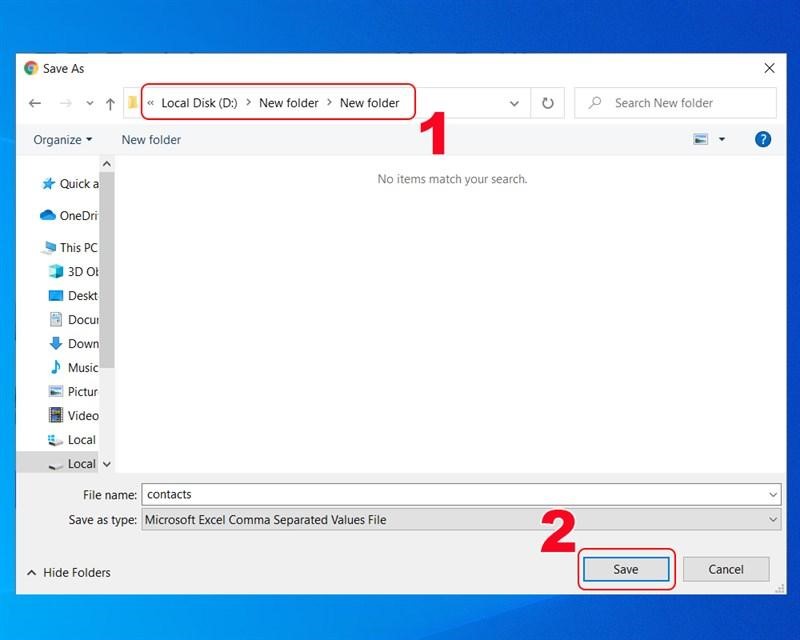The width and height of the screenshot is (800, 640).
Task: Click the search magnifier icon
Action: 594,103
